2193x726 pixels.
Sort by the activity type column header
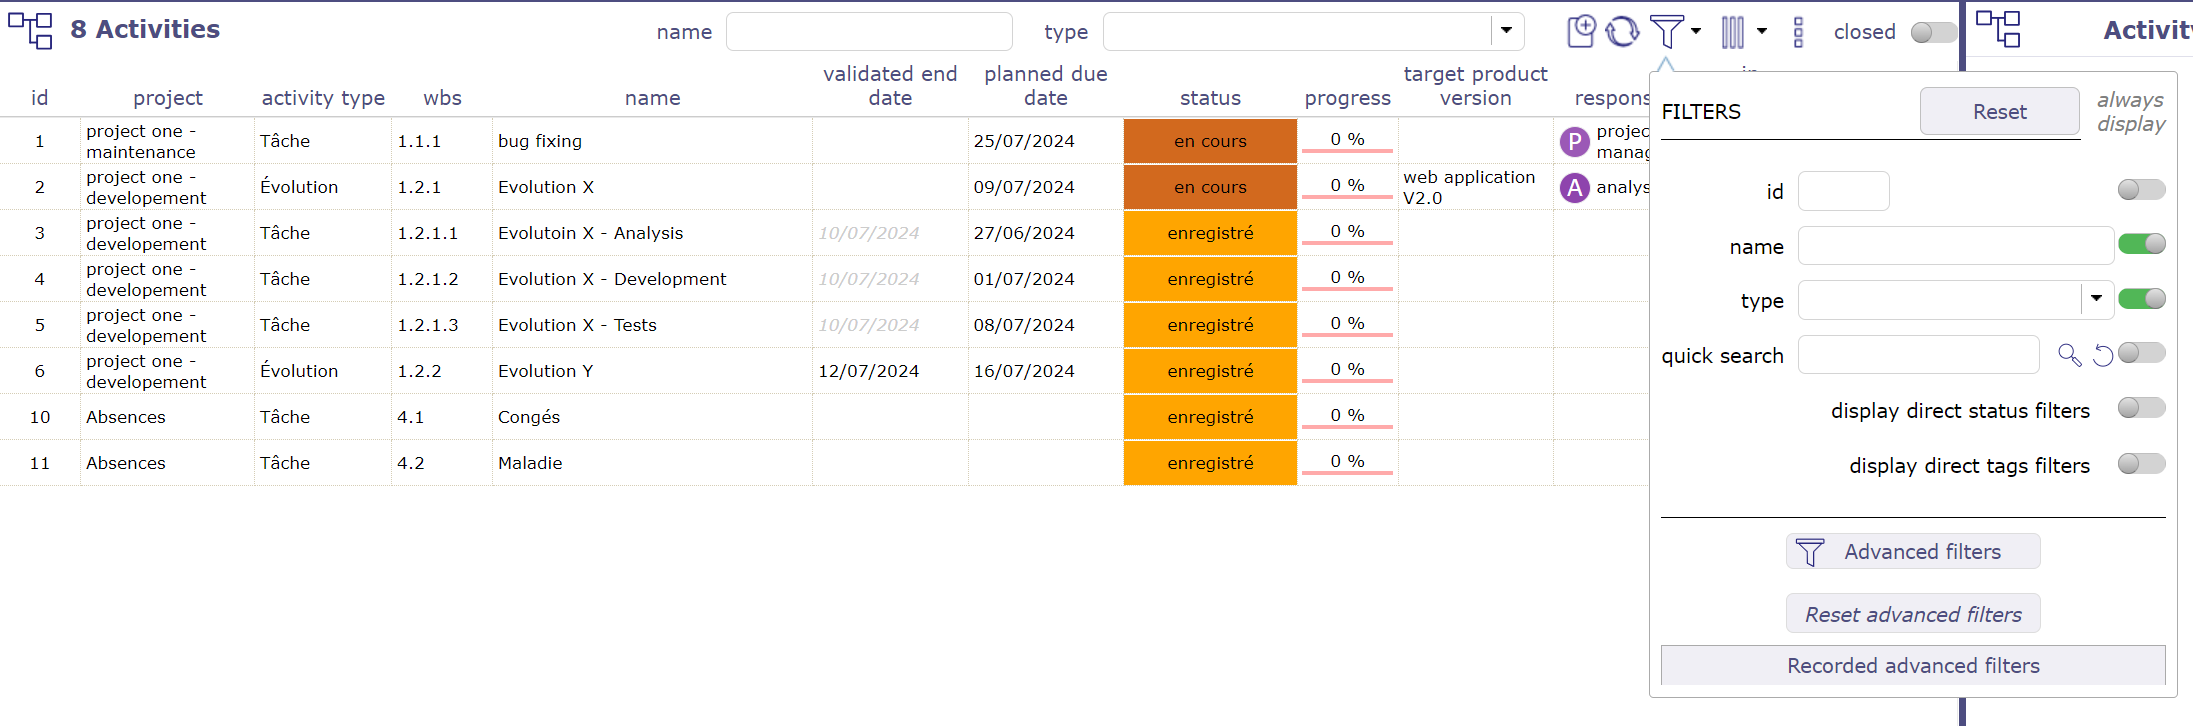pyautogui.click(x=323, y=98)
